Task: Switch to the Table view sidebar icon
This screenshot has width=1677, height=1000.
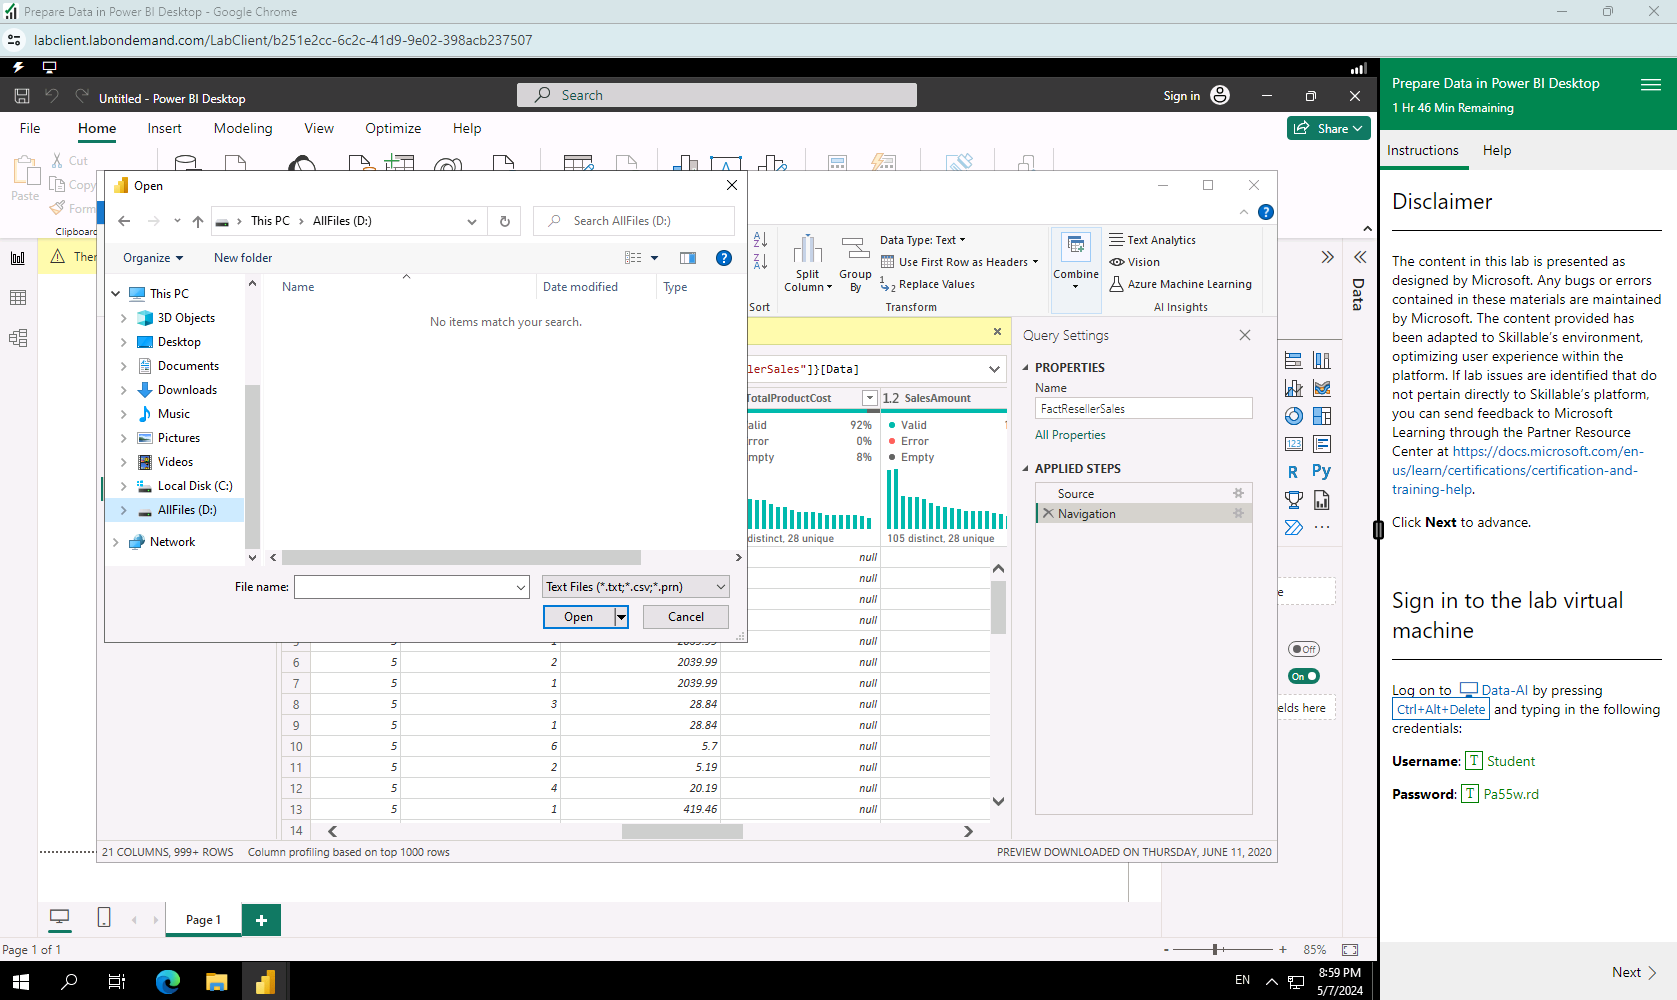Action: click(18, 298)
